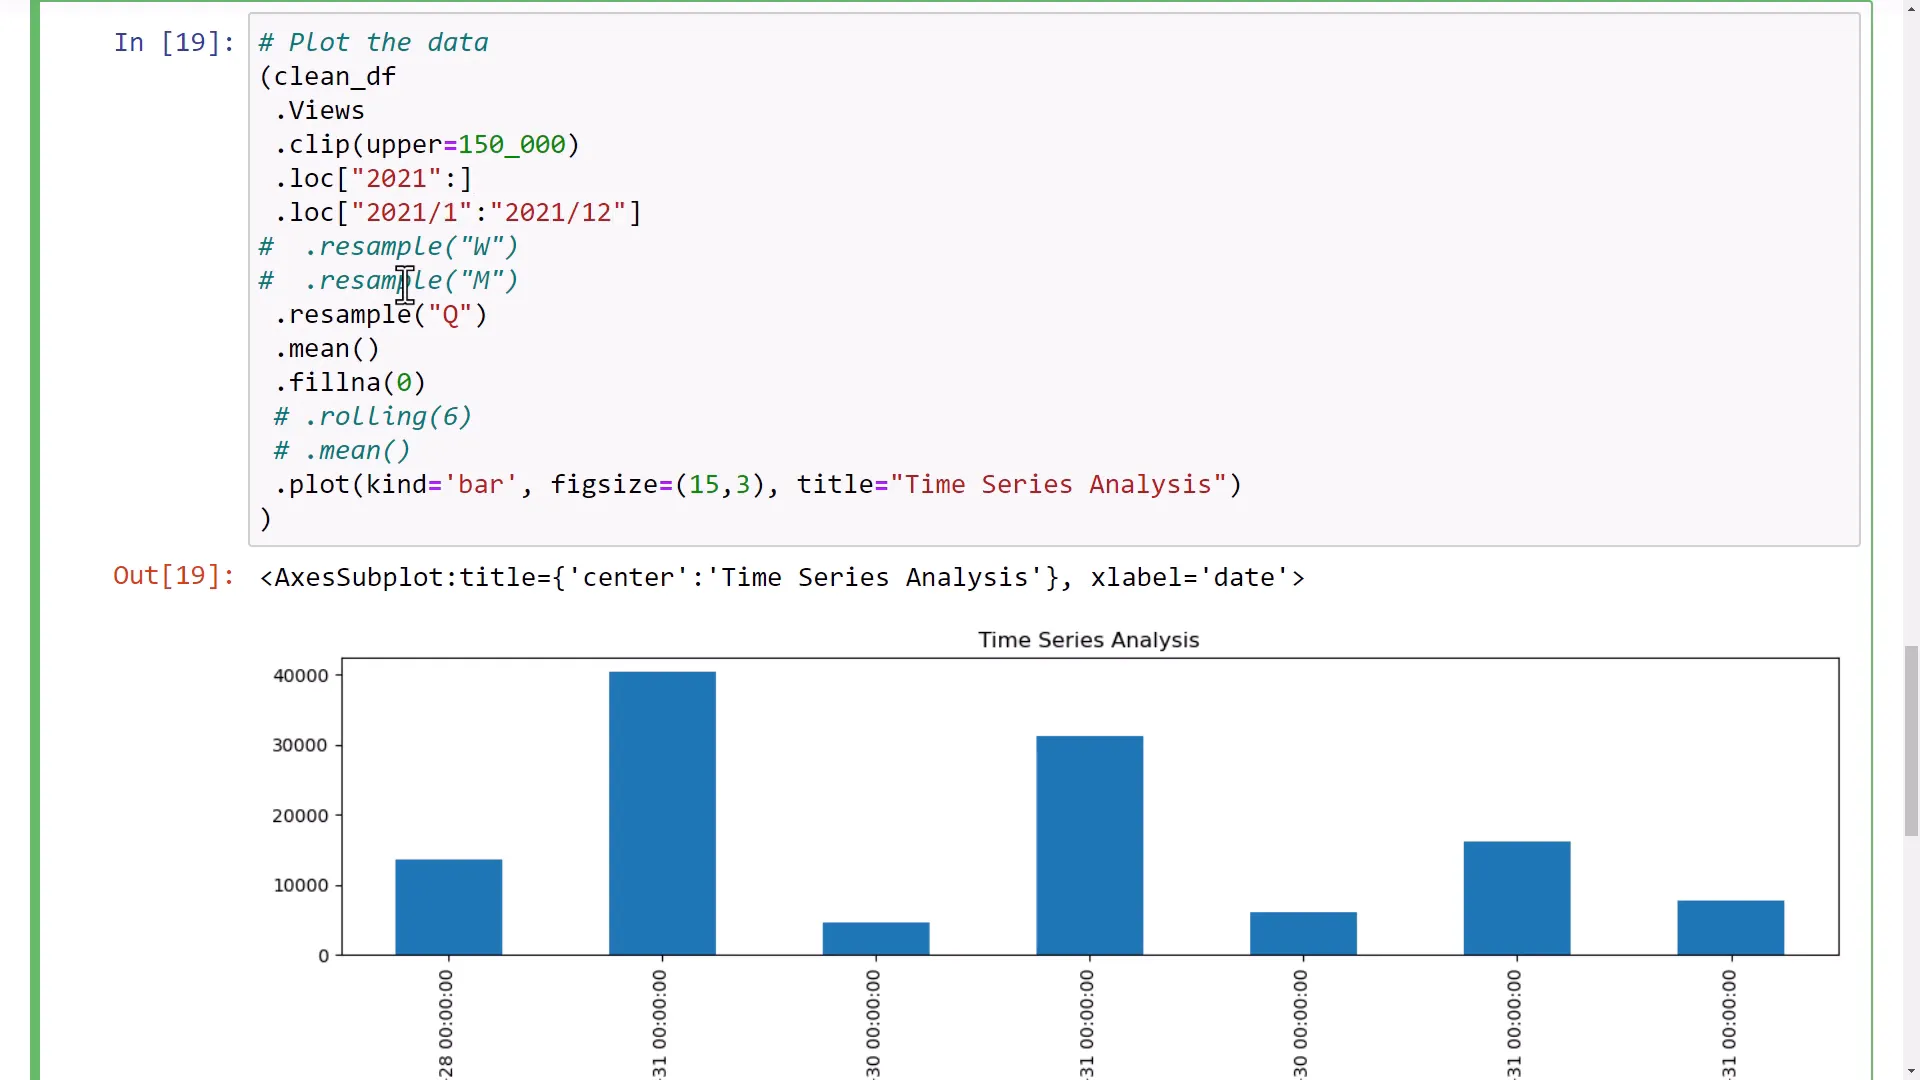
Task: Click the second quarterly bar near 30000
Action: click(x=1088, y=845)
